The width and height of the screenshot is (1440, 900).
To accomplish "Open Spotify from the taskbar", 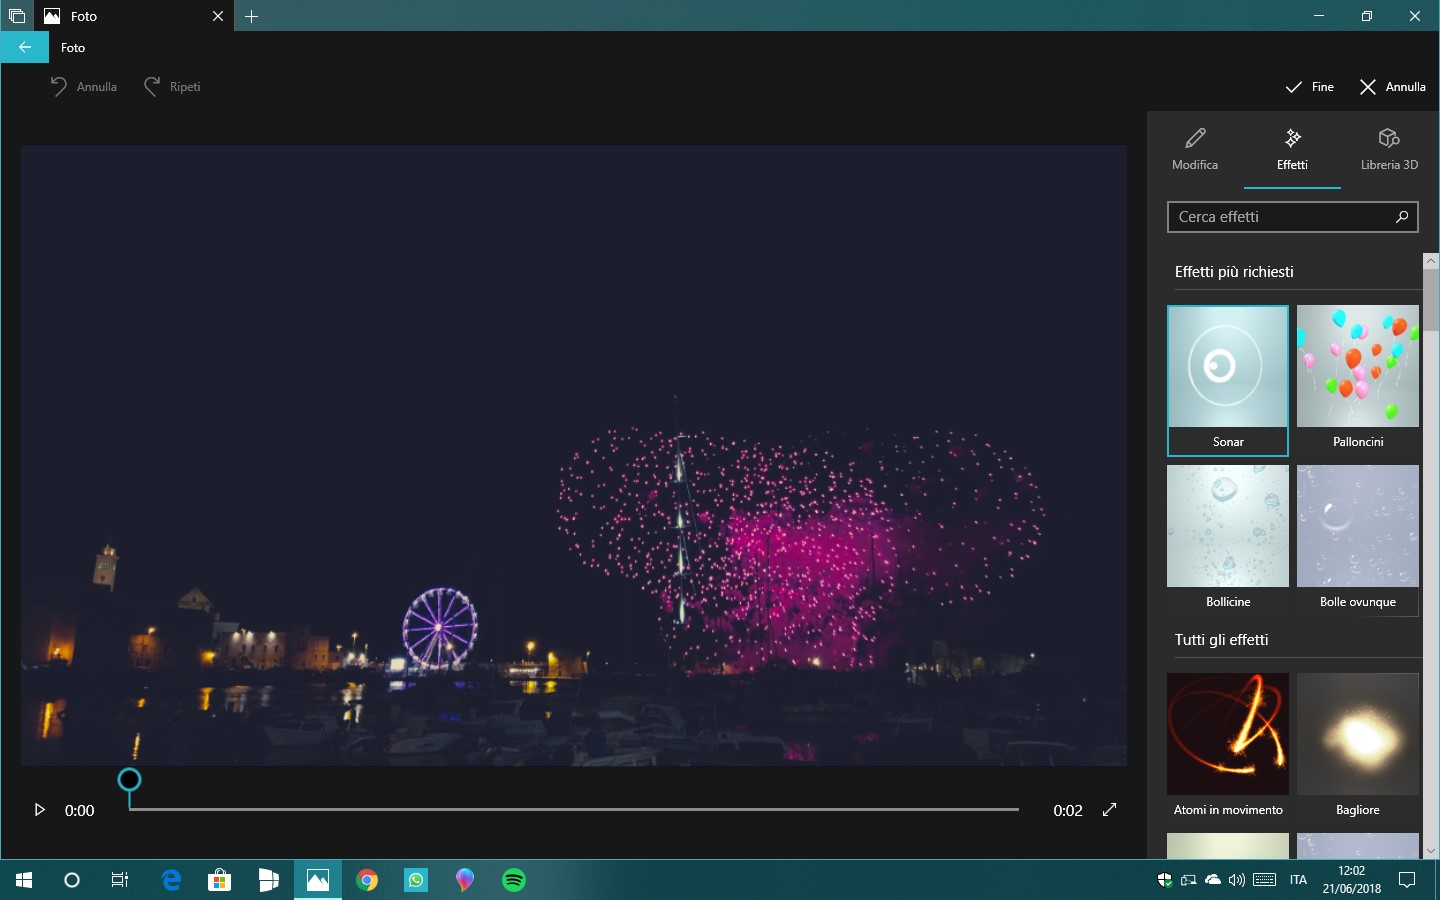I will (x=514, y=880).
